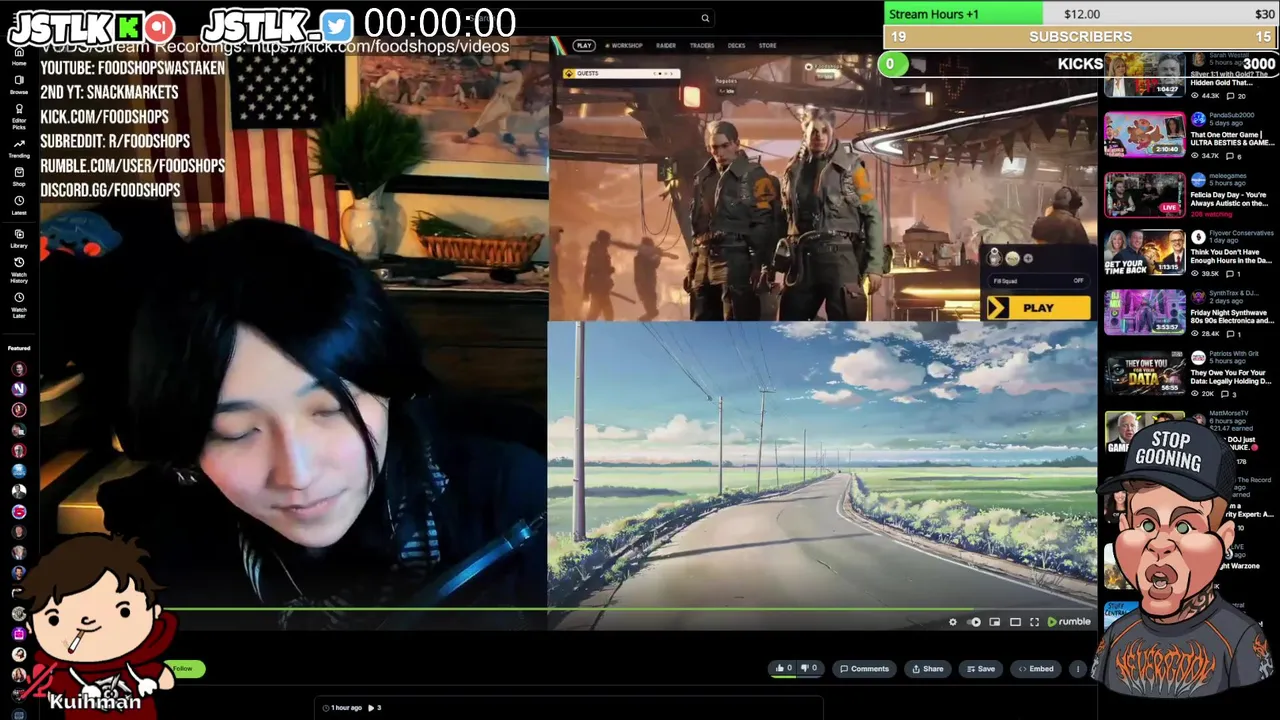Click the green Follow button
The width and height of the screenshot is (1280, 720).
point(186,668)
